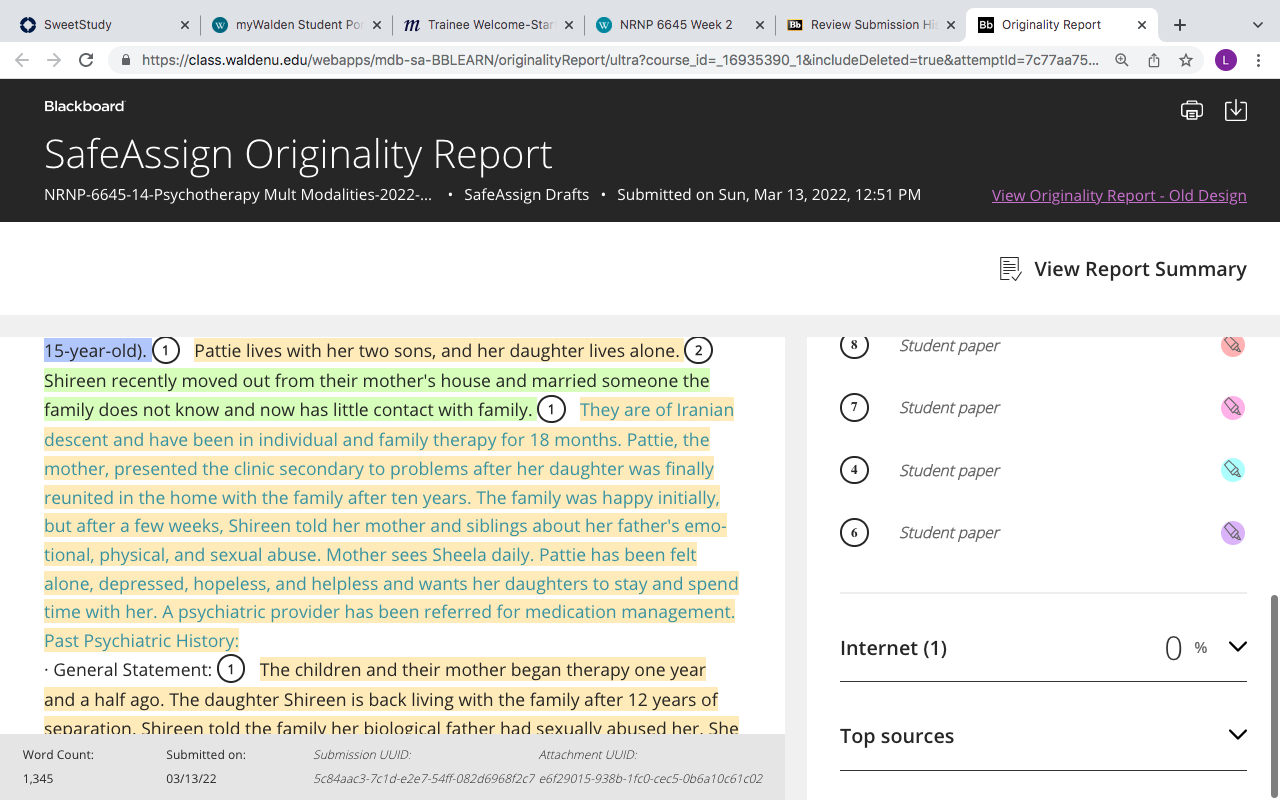
Task: Open the browser zoom magnifier icon
Action: pos(1122,60)
